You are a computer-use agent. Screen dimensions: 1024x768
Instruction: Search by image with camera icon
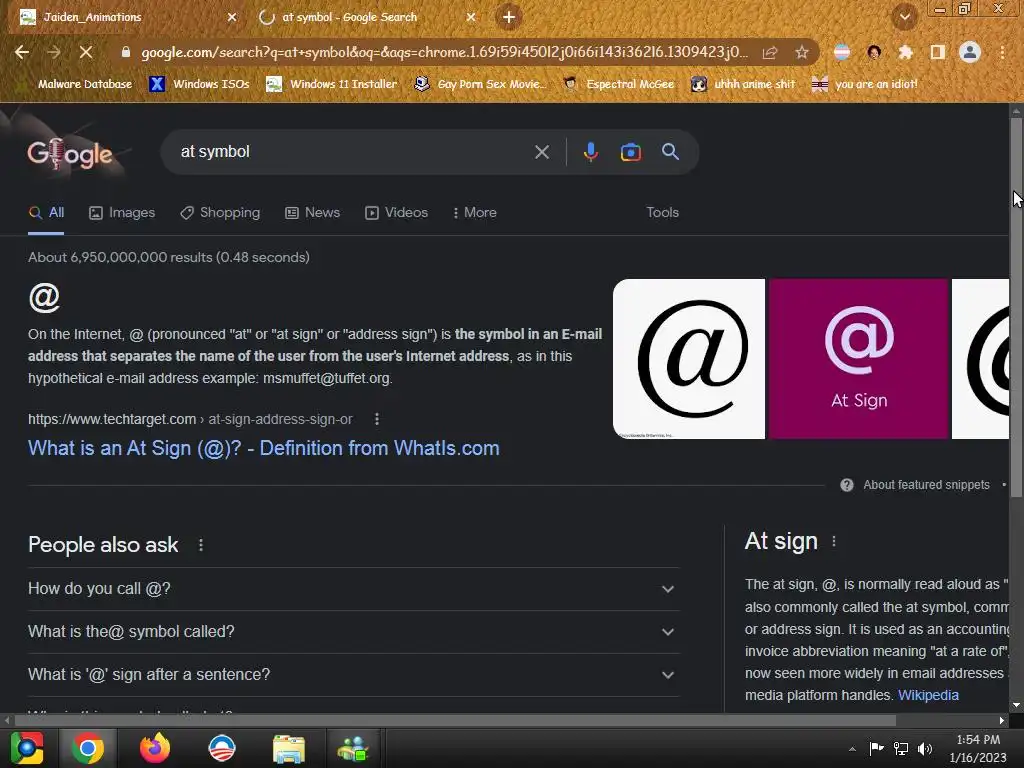click(630, 152)
